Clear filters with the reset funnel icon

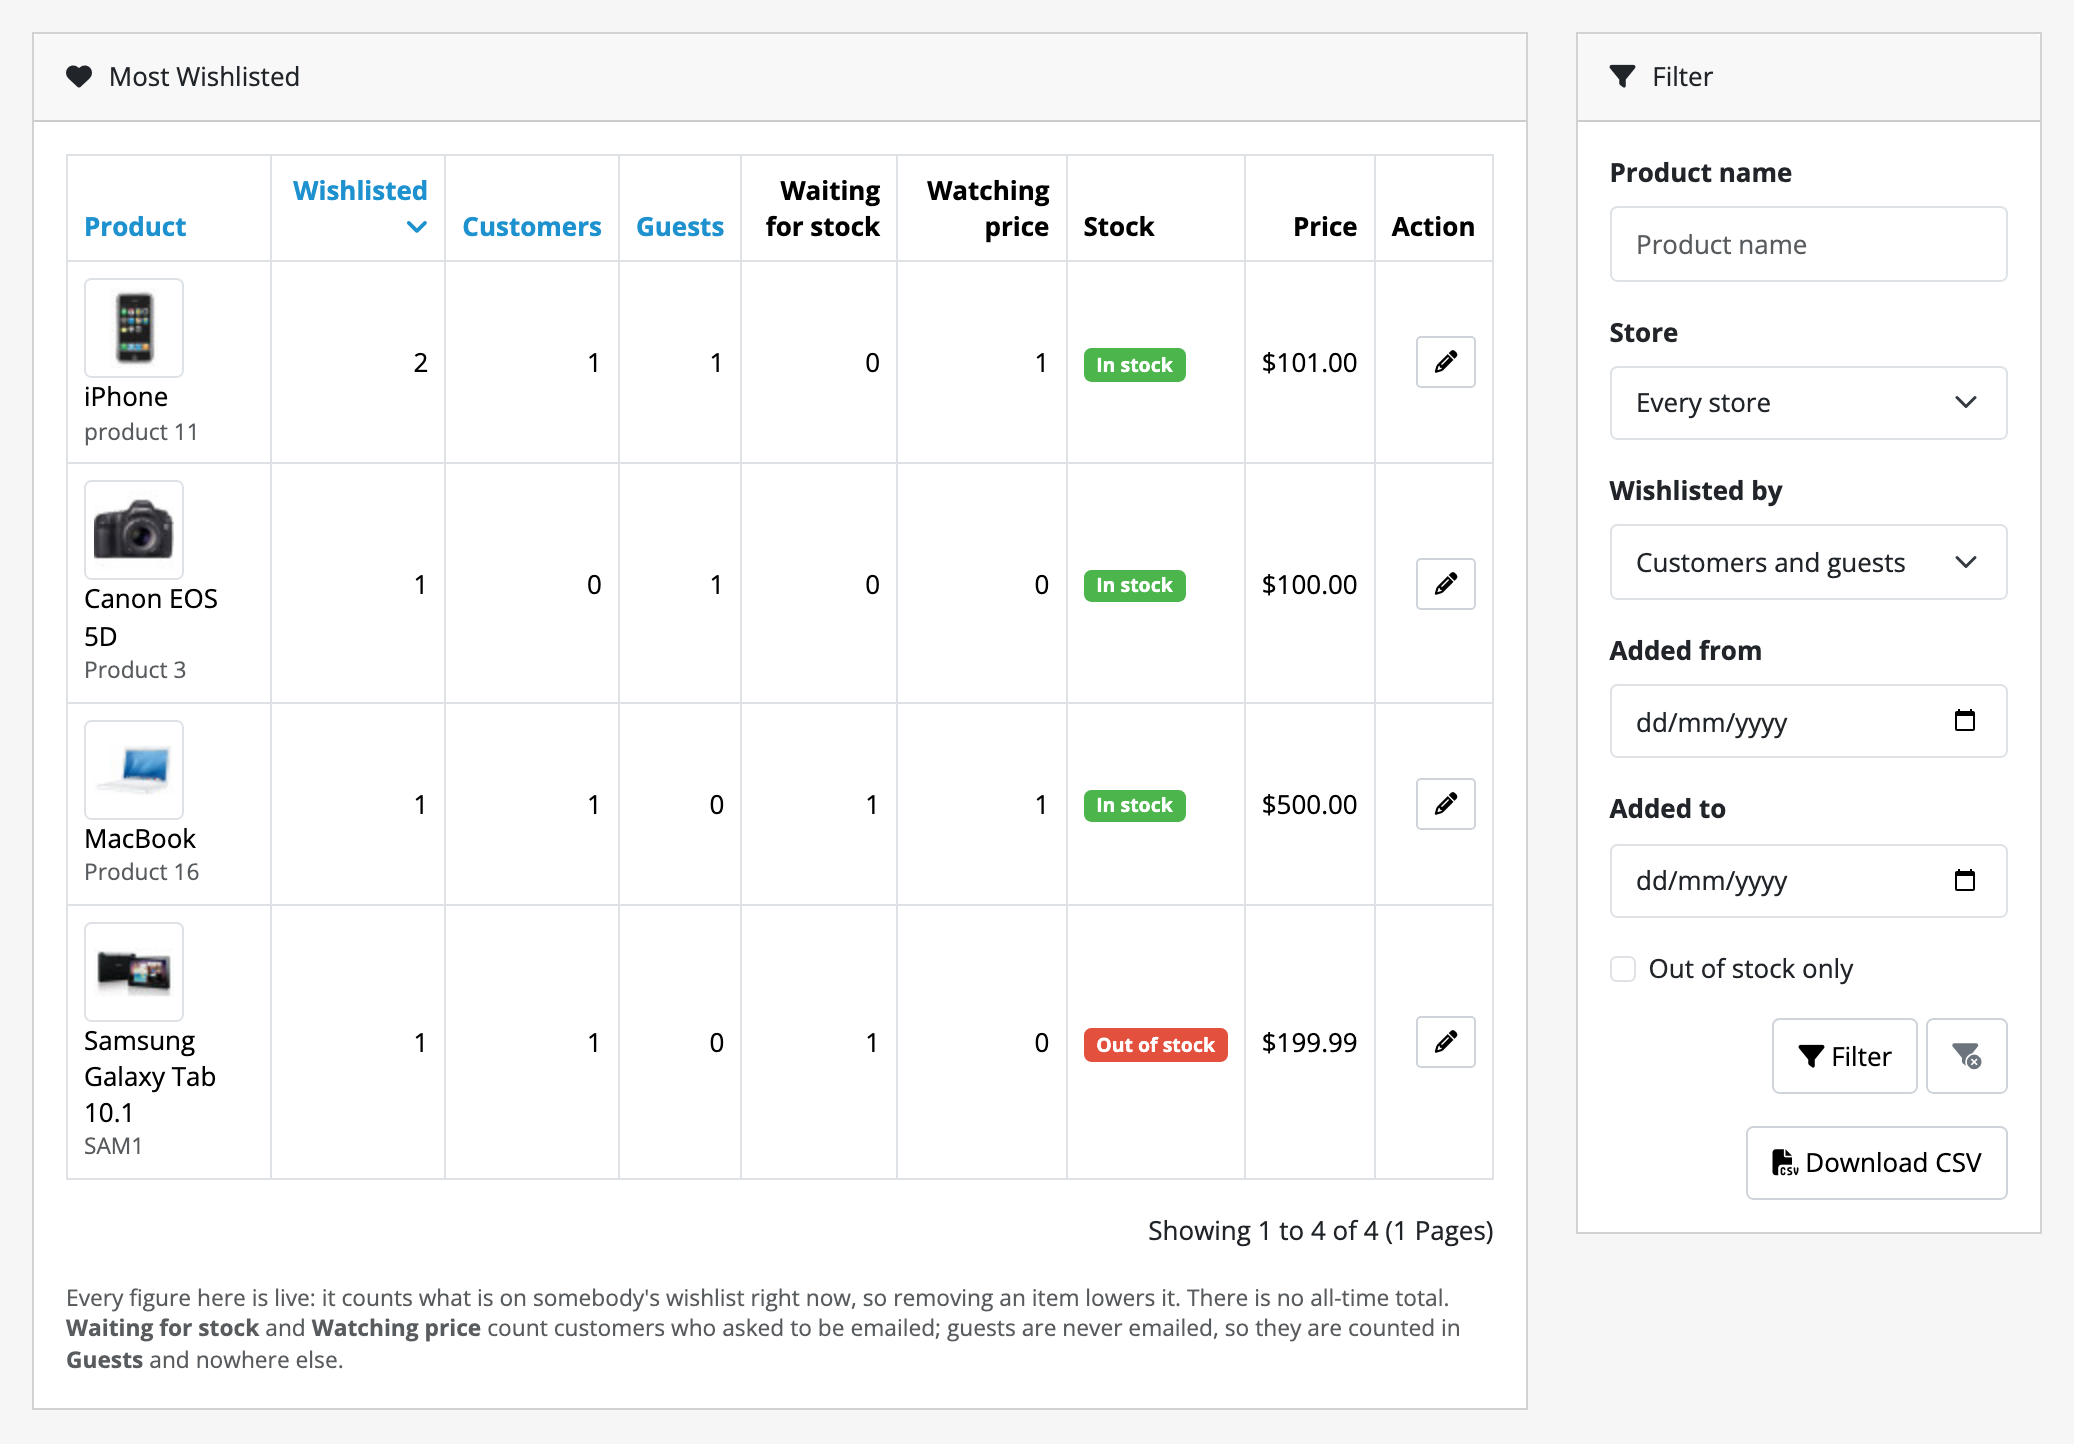(1966, 1056)
